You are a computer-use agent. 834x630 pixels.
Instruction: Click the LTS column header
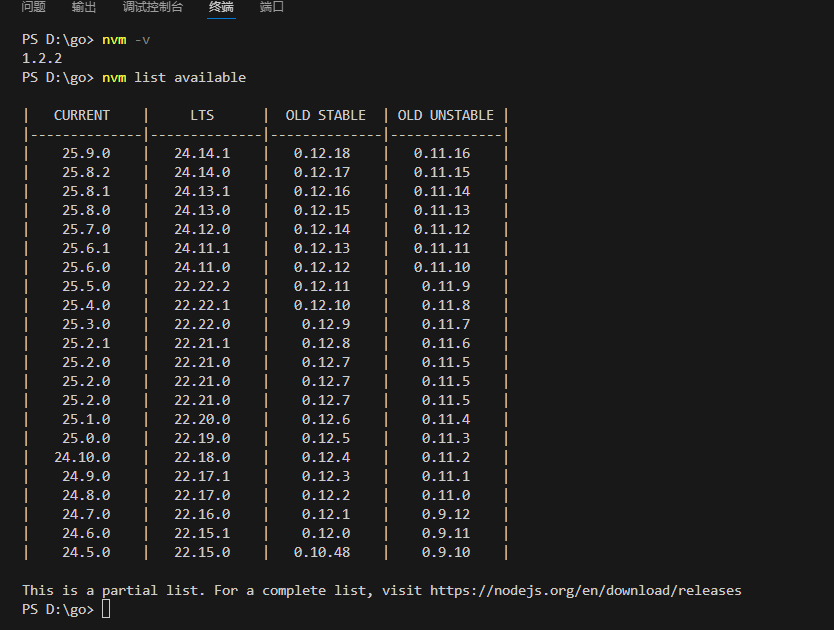pos(202,115)
